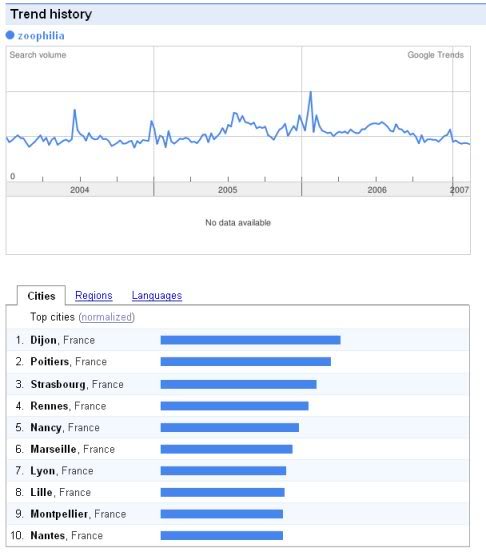Screen dimensions: 486x560
Task: Click the 2004 label on timeline
Action: click(79, 190)
